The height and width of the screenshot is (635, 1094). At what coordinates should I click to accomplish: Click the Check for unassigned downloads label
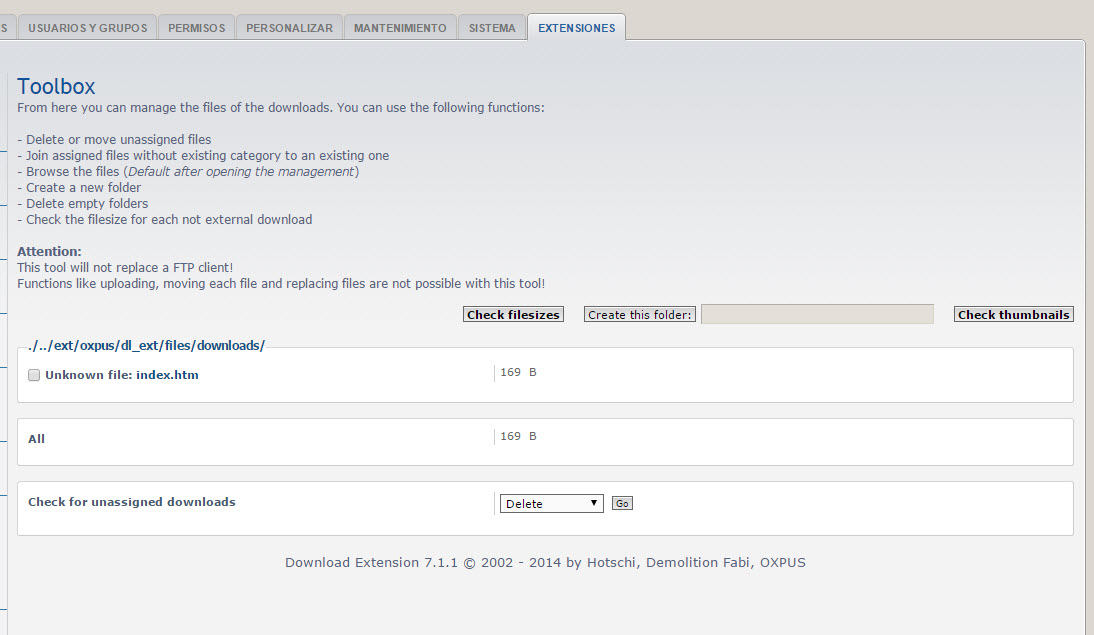(x=131, y=502)
